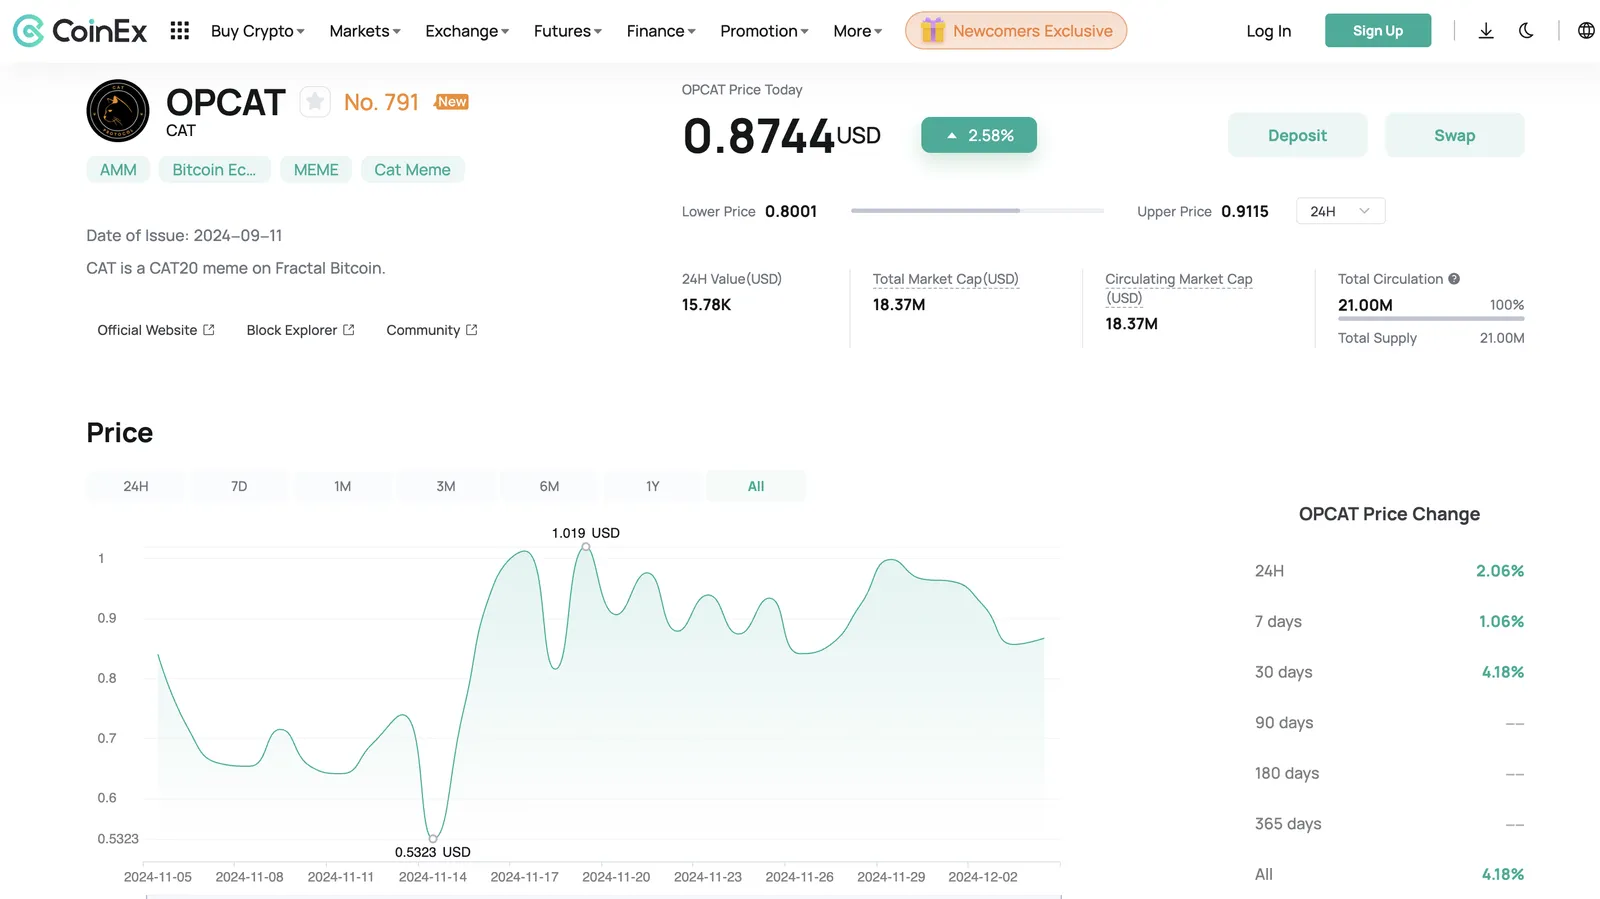Click the 0.5323 USD low marker

coord(433,838)
